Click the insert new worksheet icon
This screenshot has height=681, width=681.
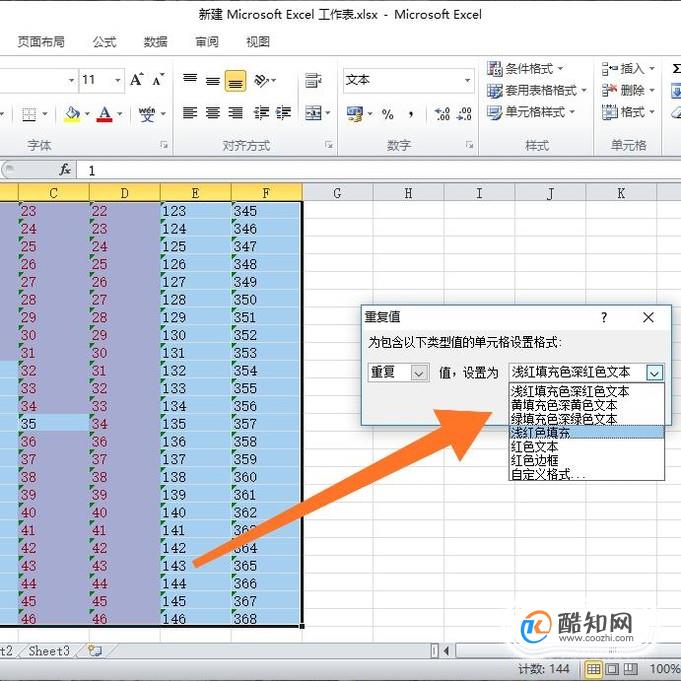pyautogui.click(x=94, y=650)
